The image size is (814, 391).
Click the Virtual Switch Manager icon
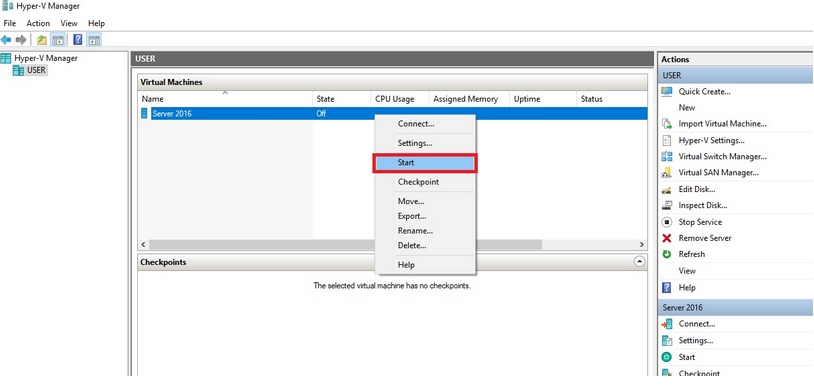tap(667, 156)
